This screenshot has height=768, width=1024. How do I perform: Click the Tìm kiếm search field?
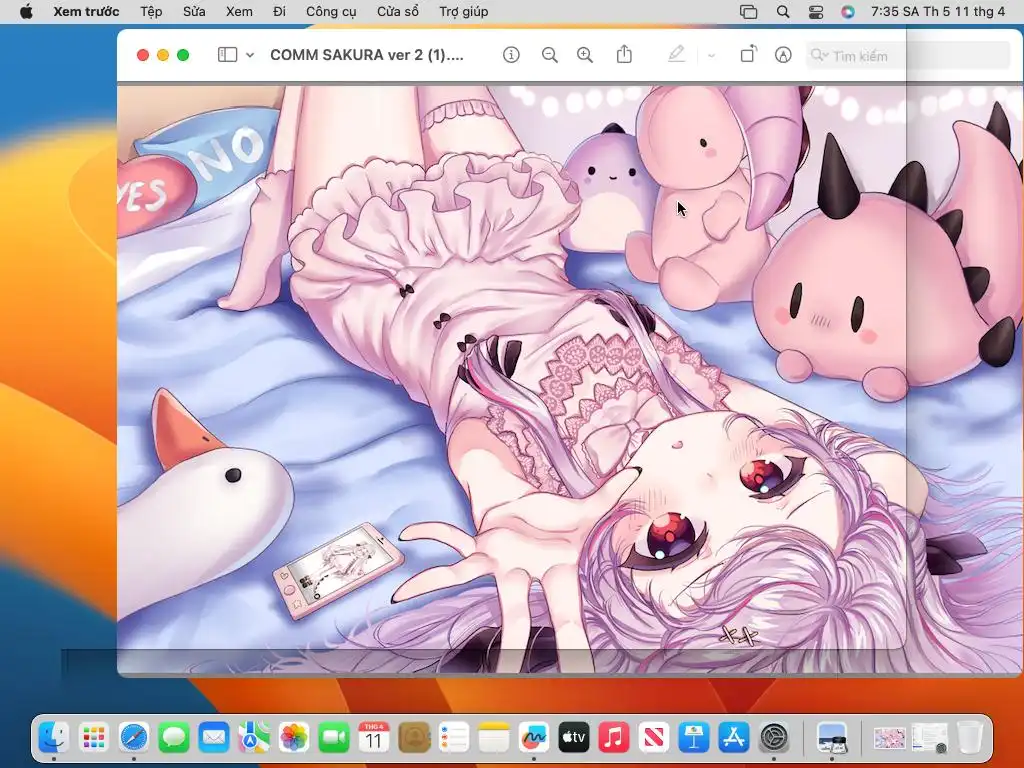click(908, 56)
